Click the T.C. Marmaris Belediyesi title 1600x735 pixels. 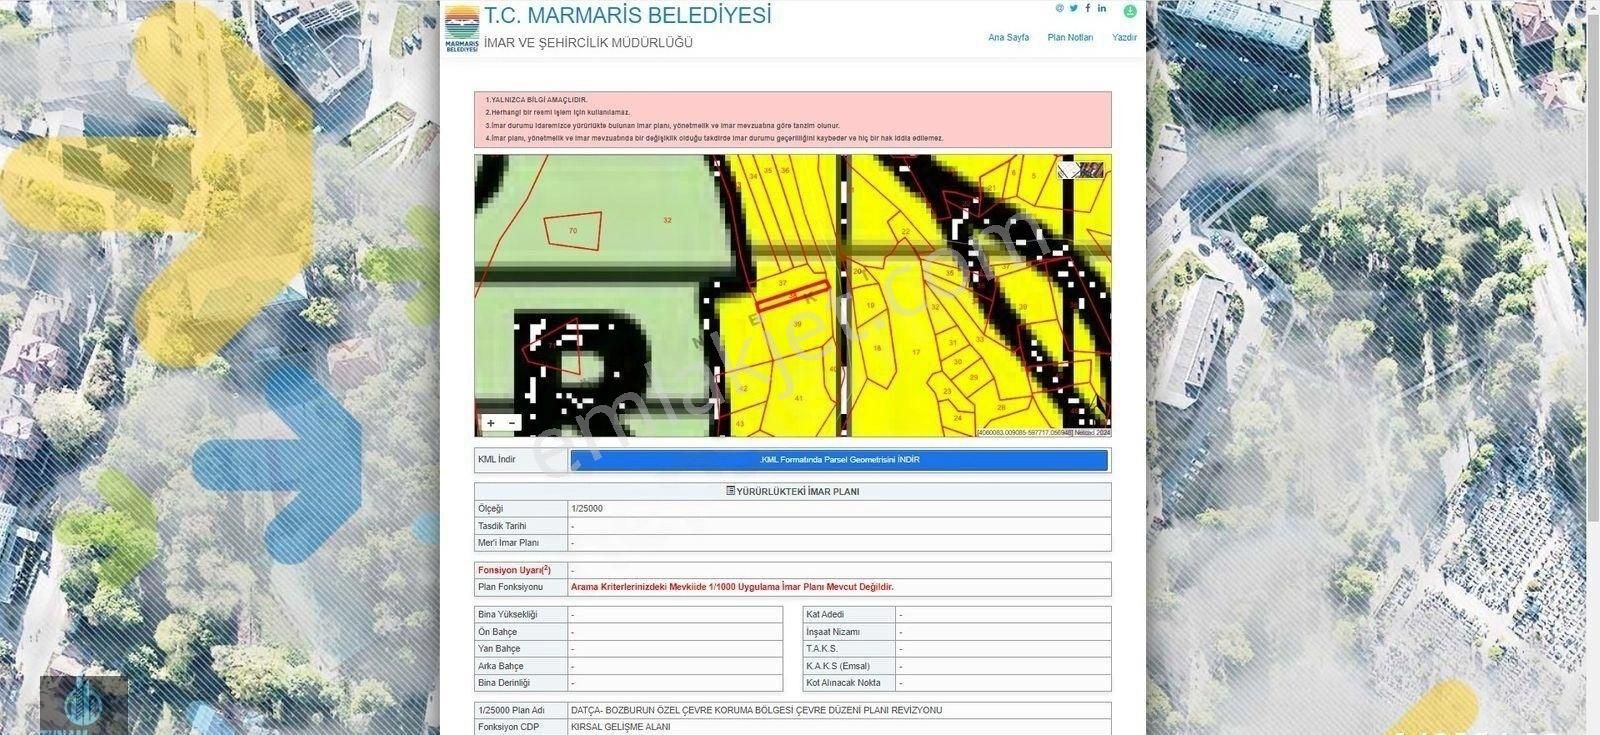628,16
